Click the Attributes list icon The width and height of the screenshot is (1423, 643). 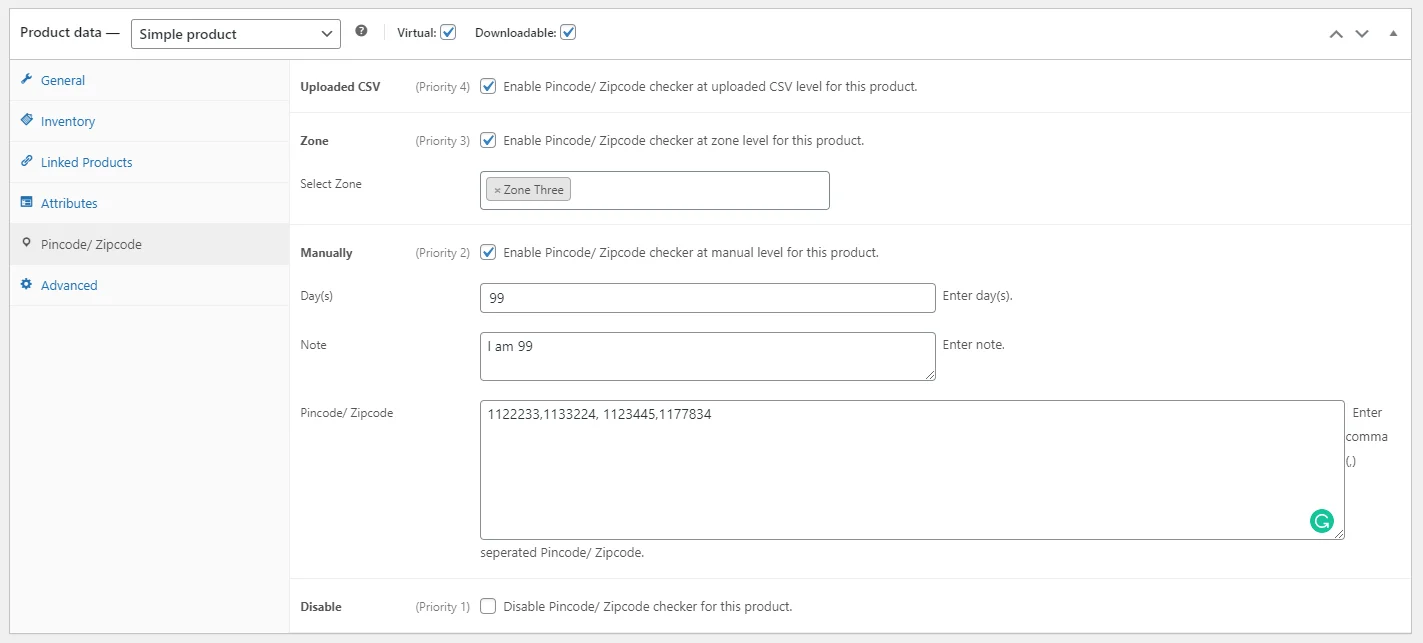point(27,203)
